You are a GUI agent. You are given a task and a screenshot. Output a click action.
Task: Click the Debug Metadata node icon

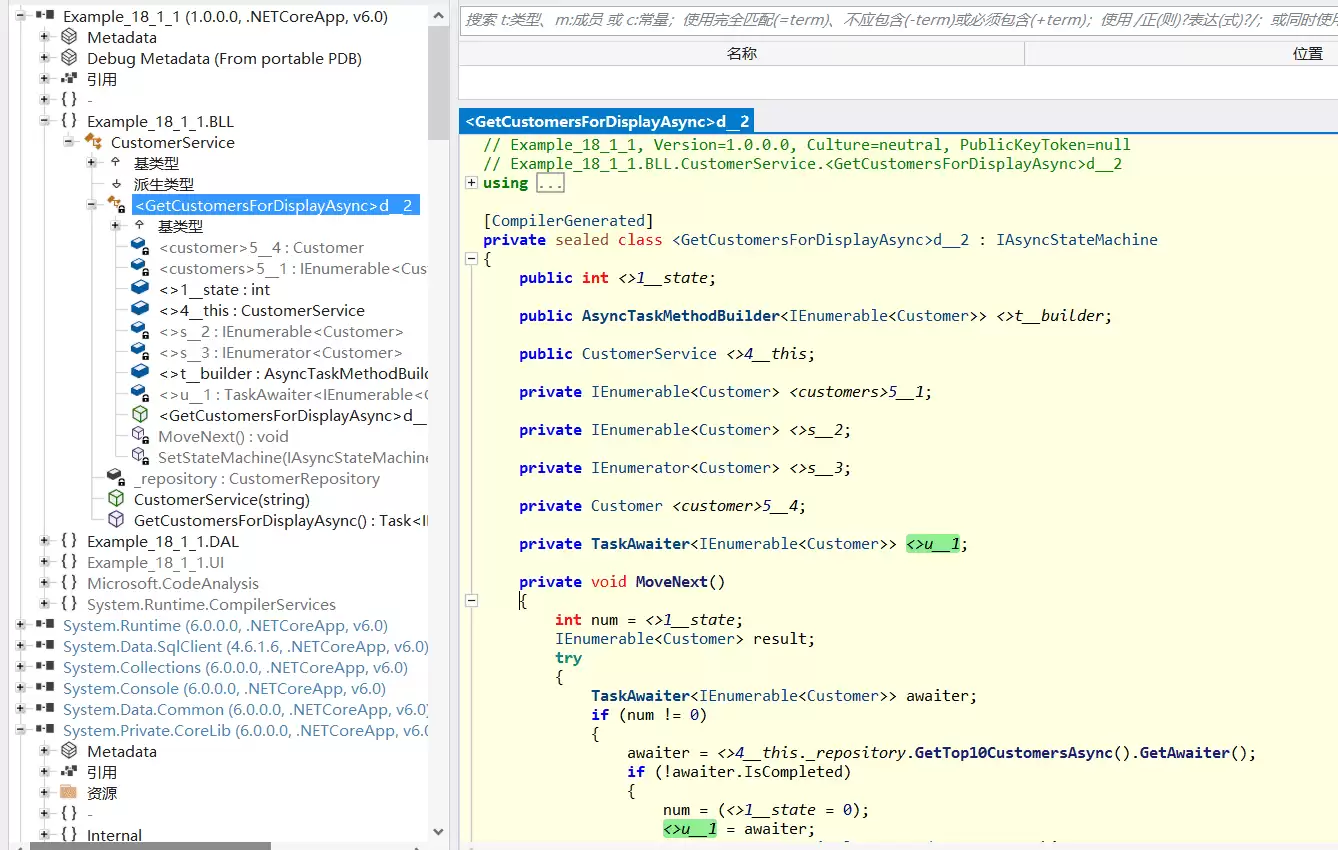pyautogui.click(x=69, y=58)
